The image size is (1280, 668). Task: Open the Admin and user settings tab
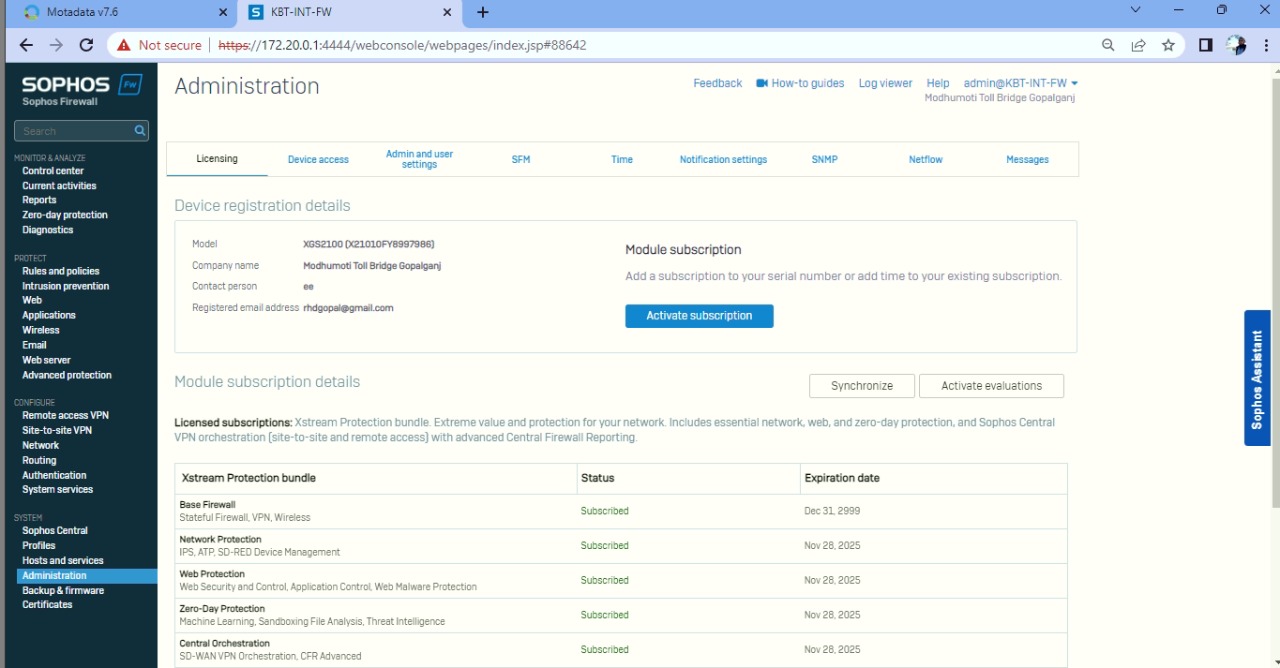click(x=419, y=159)
